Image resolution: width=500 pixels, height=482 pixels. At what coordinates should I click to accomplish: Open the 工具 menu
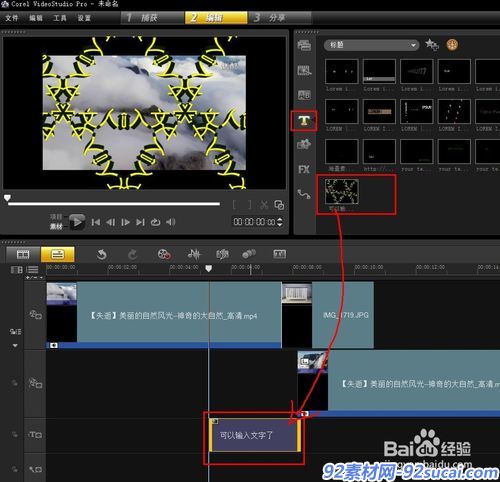pos(60,18)
